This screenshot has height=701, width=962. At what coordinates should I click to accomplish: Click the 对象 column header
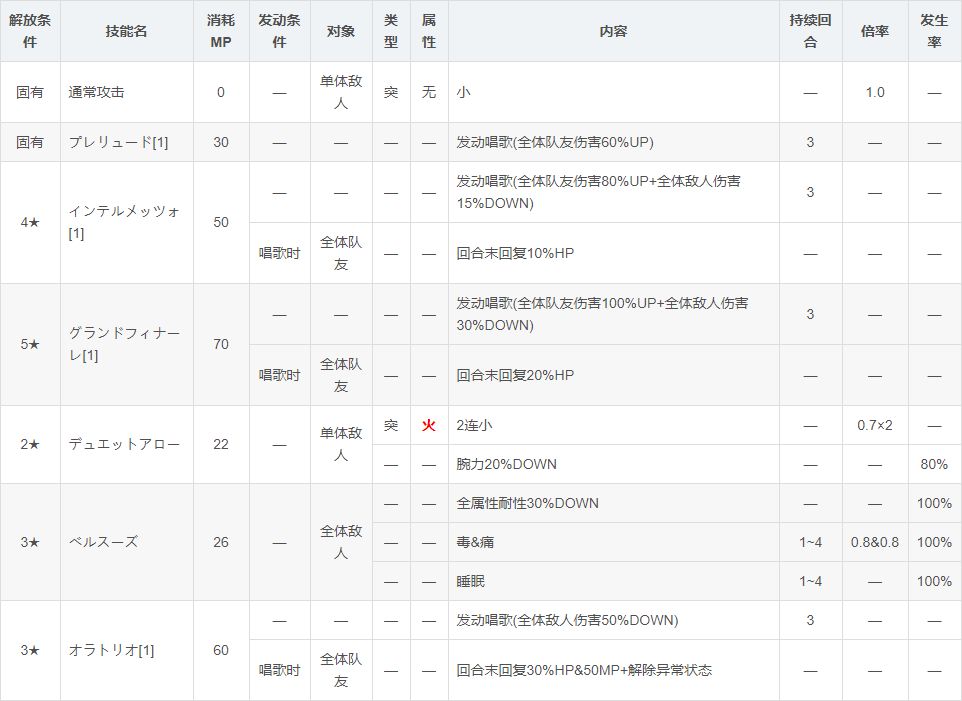pos(341,31)
